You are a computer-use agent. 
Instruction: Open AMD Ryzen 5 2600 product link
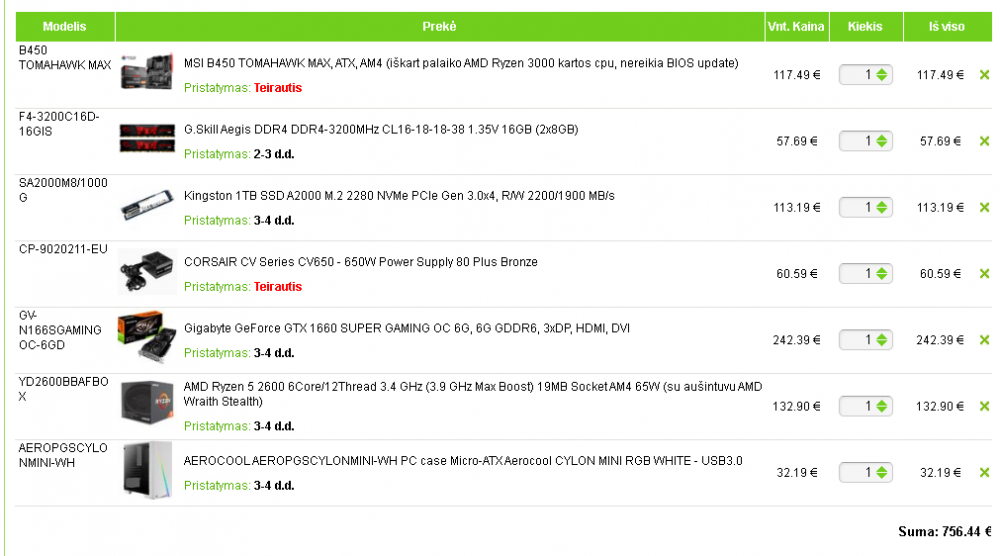pos(473,394)
